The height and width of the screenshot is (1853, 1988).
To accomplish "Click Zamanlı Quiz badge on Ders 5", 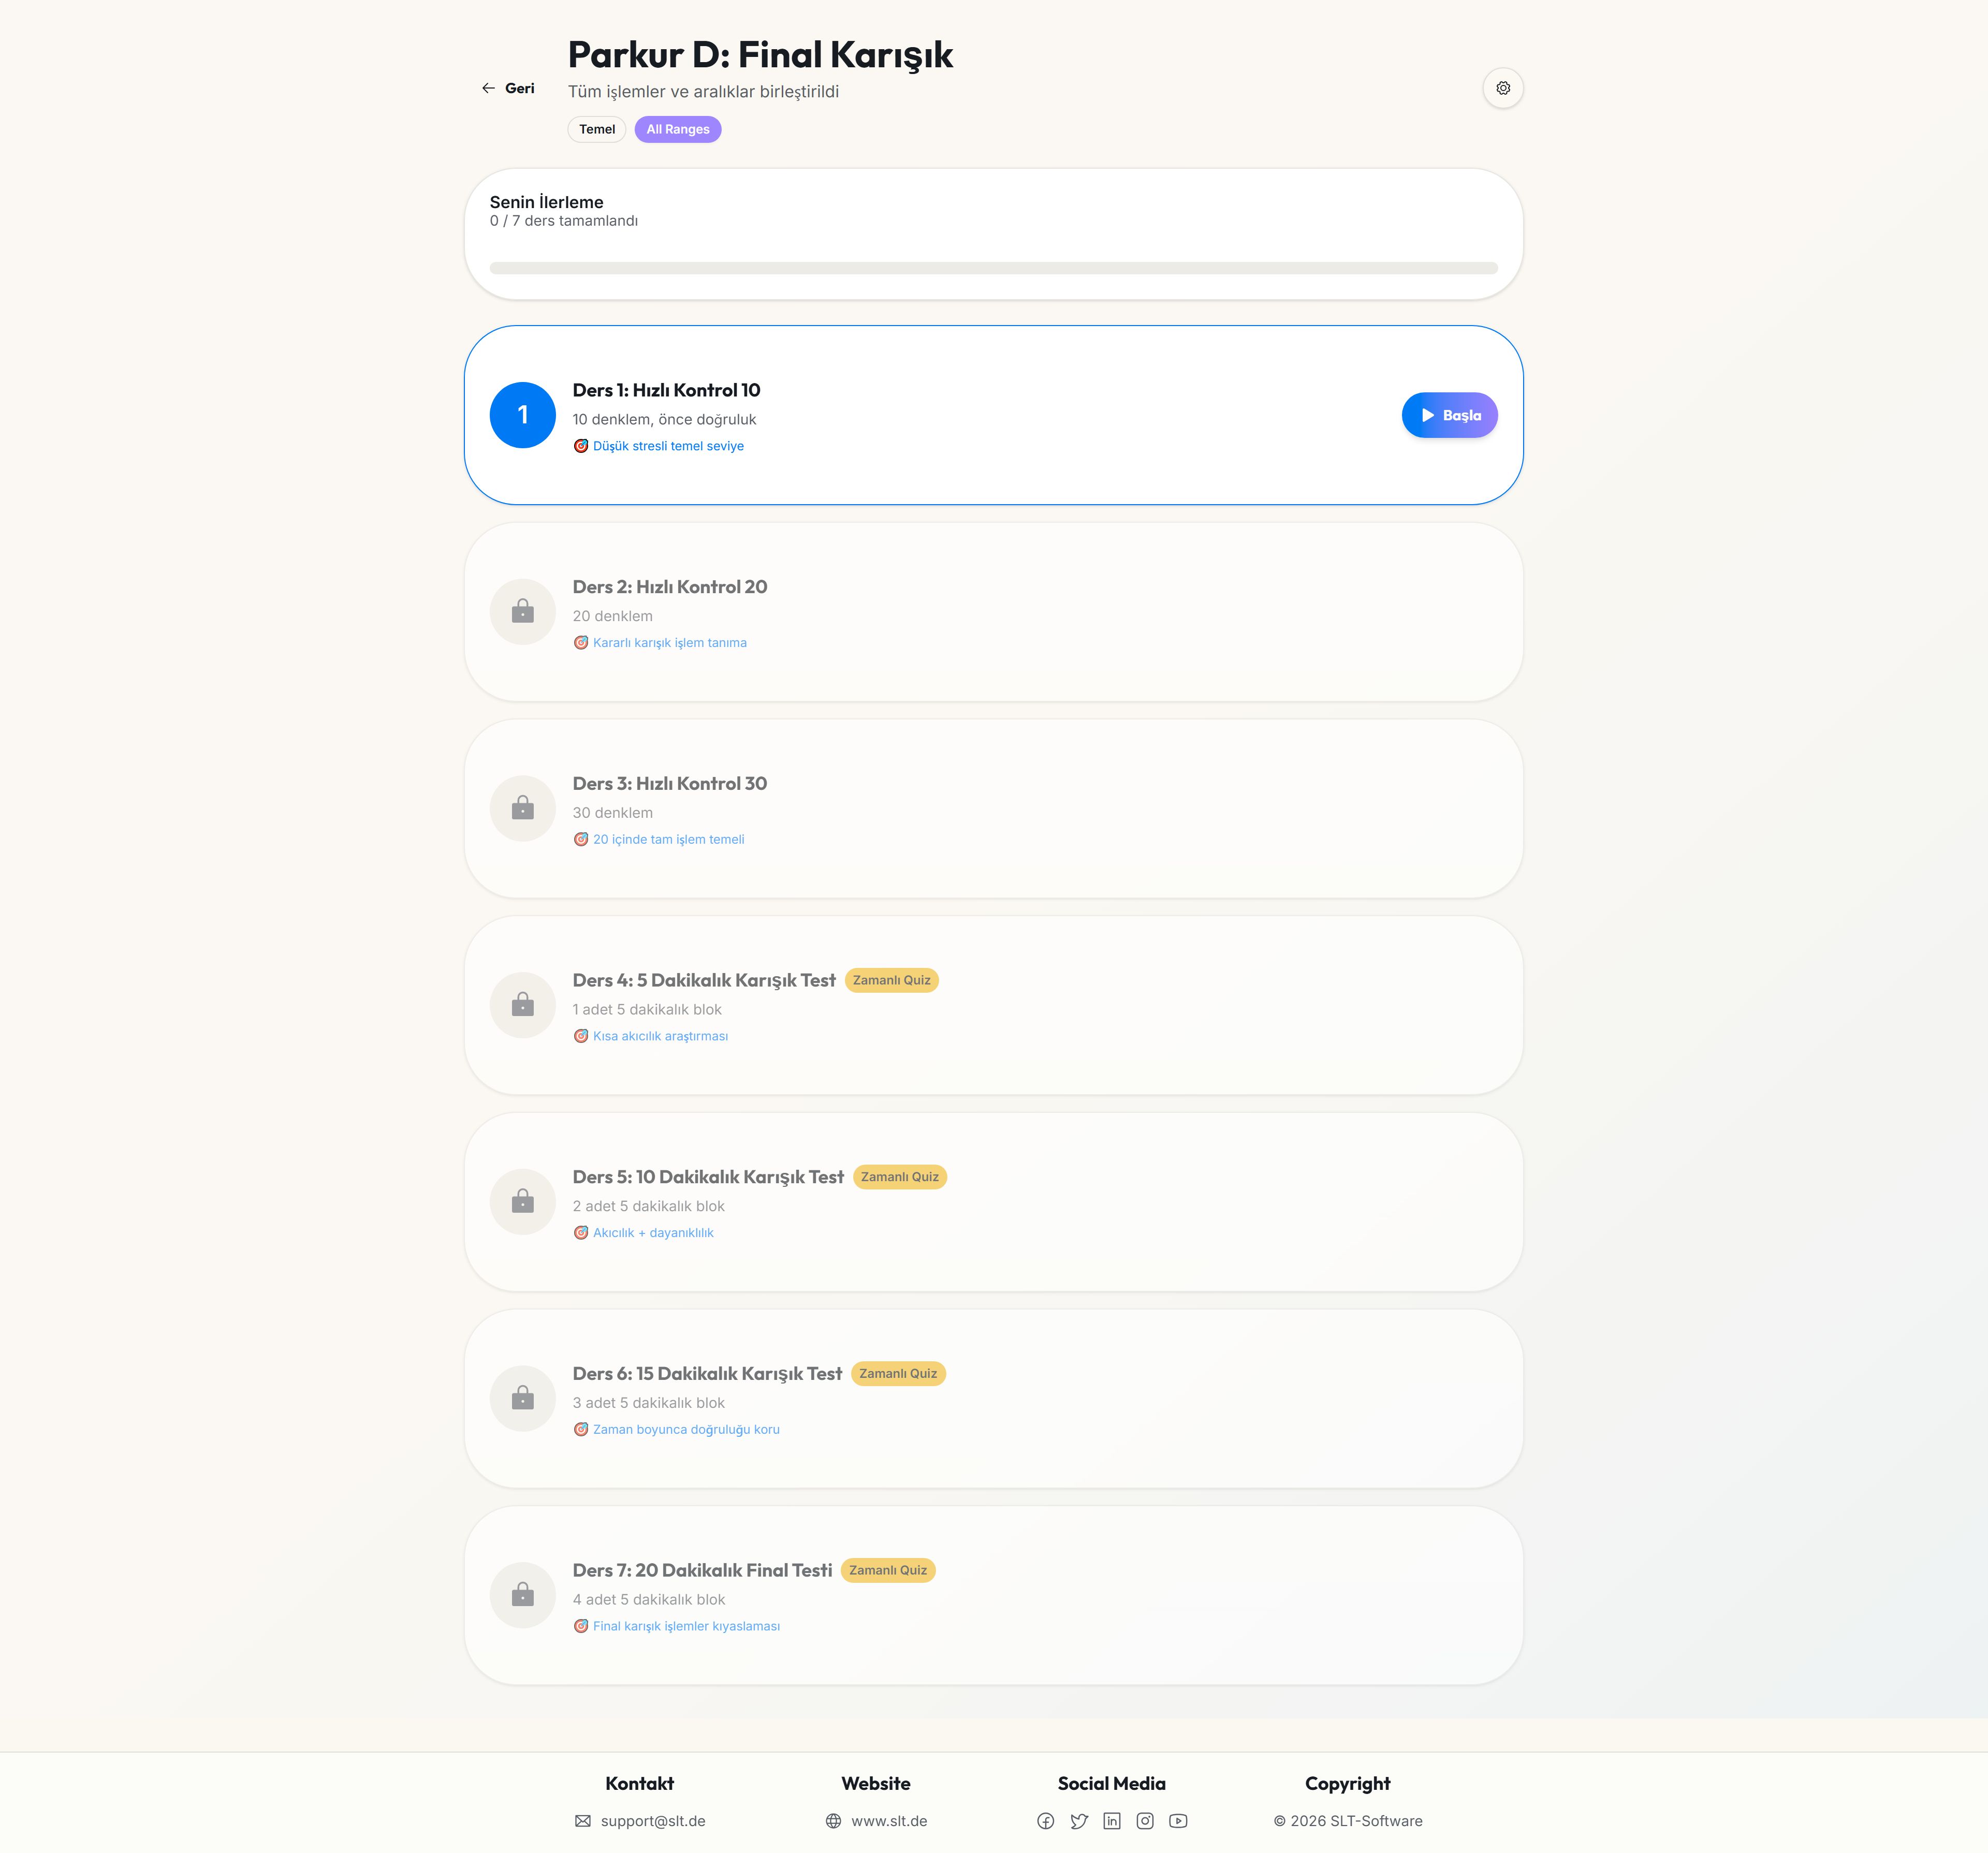I will (x=899, y=1177).
